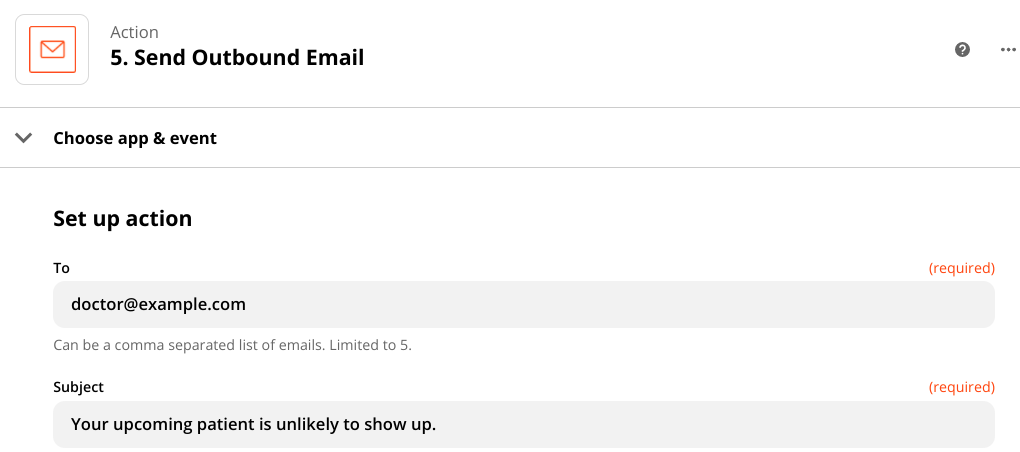This screenshot has width=1020, height=452.
Task: Open help via the question mark icon
Action: coord(963,49)
